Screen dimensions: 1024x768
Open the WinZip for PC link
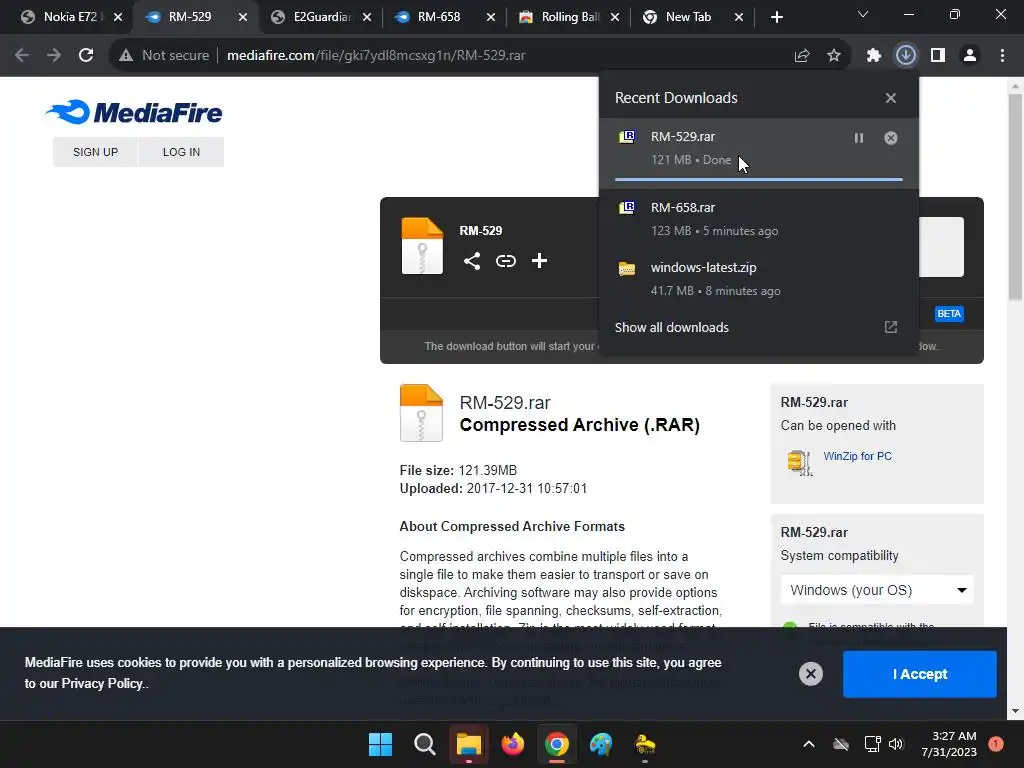(857, 456)
